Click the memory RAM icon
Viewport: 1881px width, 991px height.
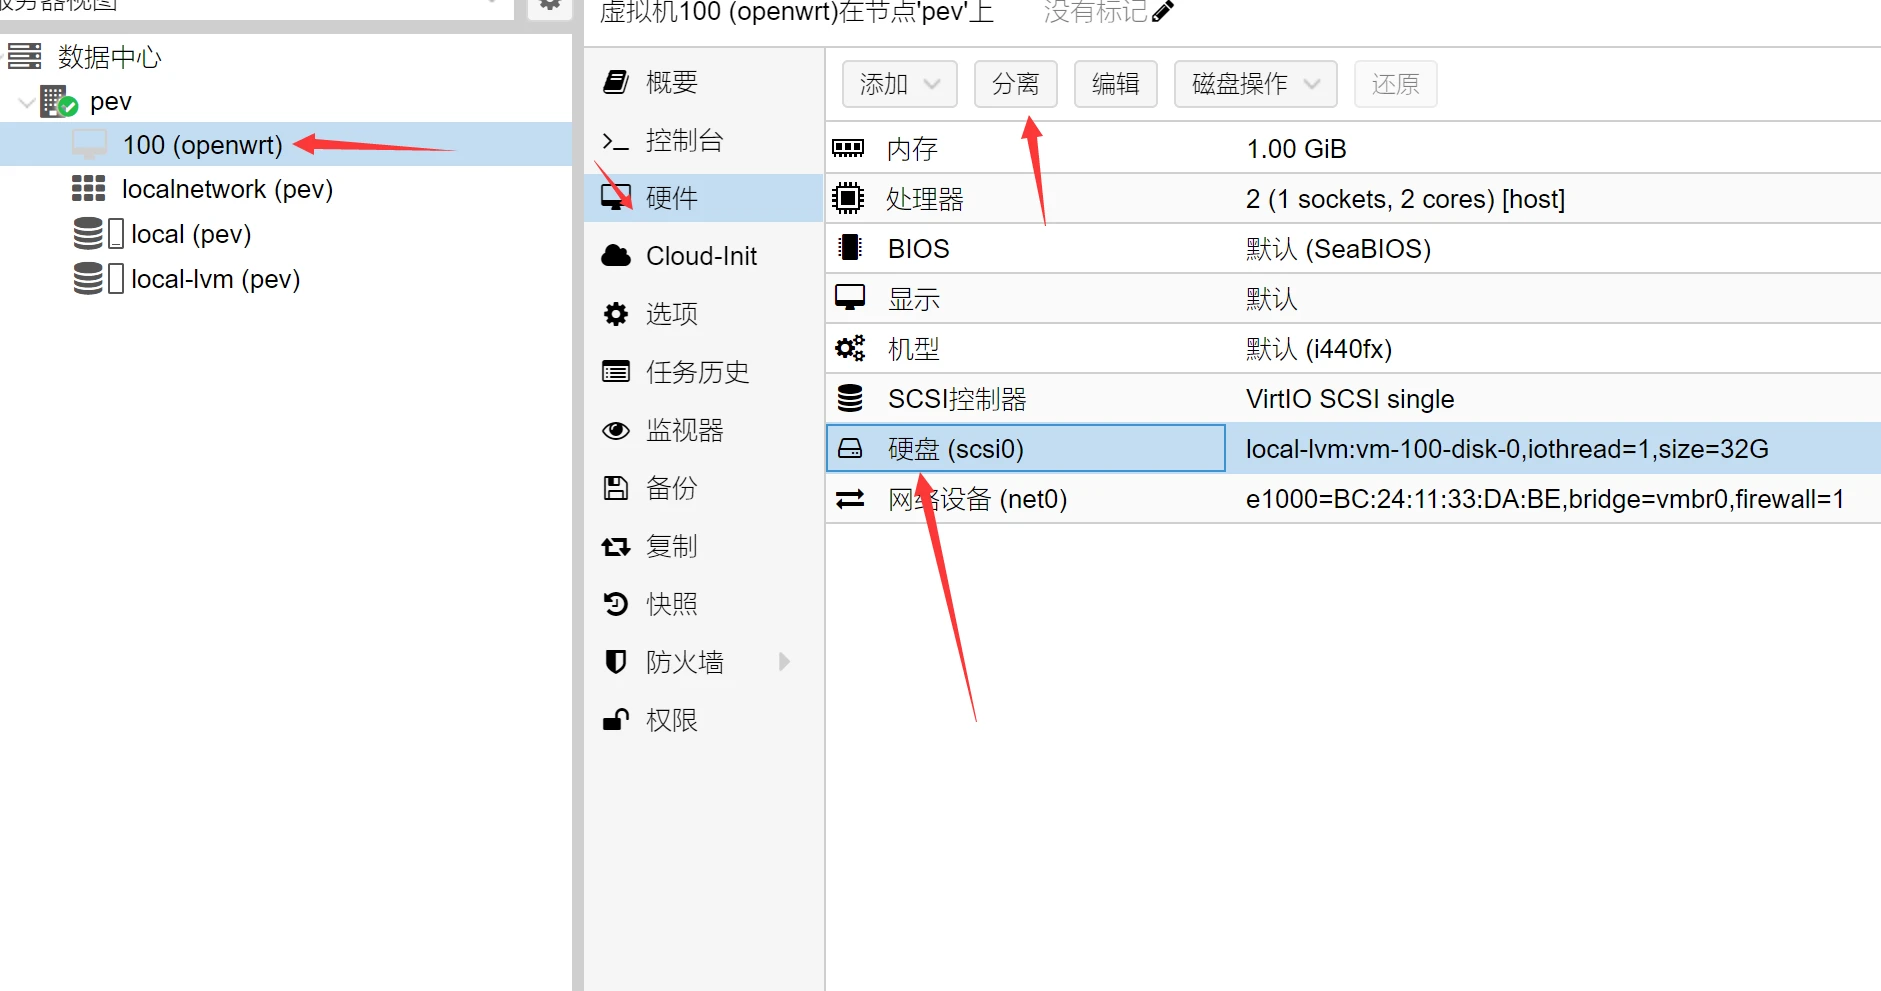click(848, 149)
